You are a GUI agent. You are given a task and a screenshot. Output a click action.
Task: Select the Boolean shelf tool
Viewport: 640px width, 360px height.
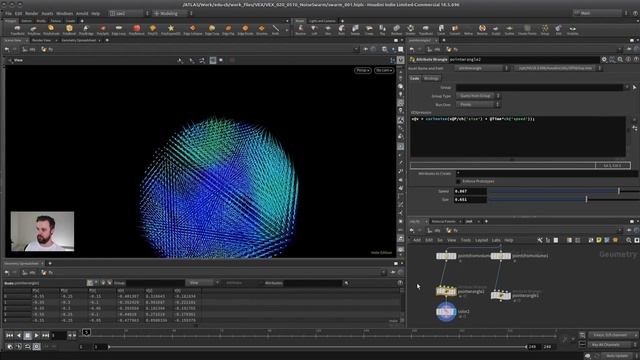(x=396, y=29)
